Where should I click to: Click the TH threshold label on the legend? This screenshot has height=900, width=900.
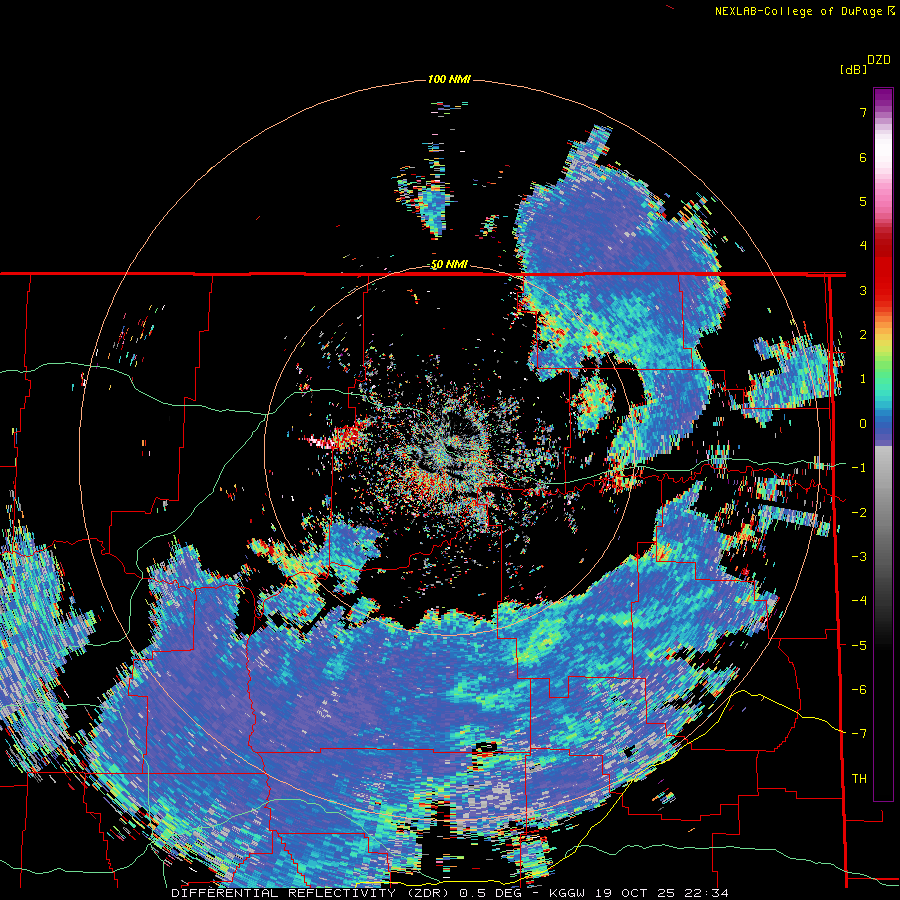pyautogui.click(x=859, y=779)
